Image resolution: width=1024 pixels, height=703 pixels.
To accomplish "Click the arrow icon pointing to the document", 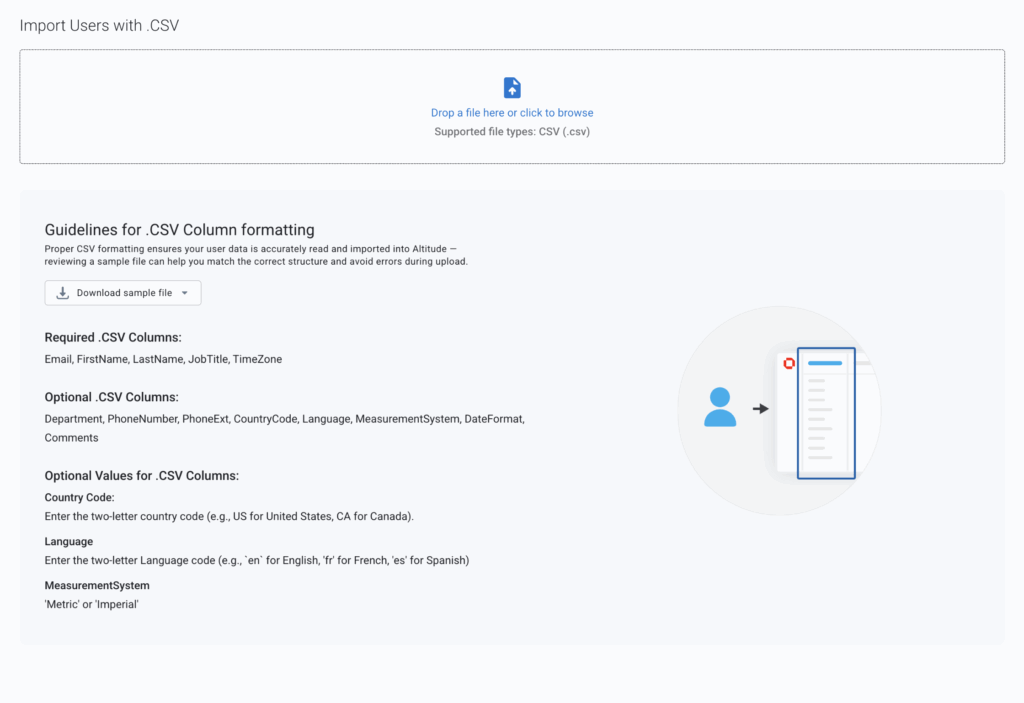I will point(761,408).
